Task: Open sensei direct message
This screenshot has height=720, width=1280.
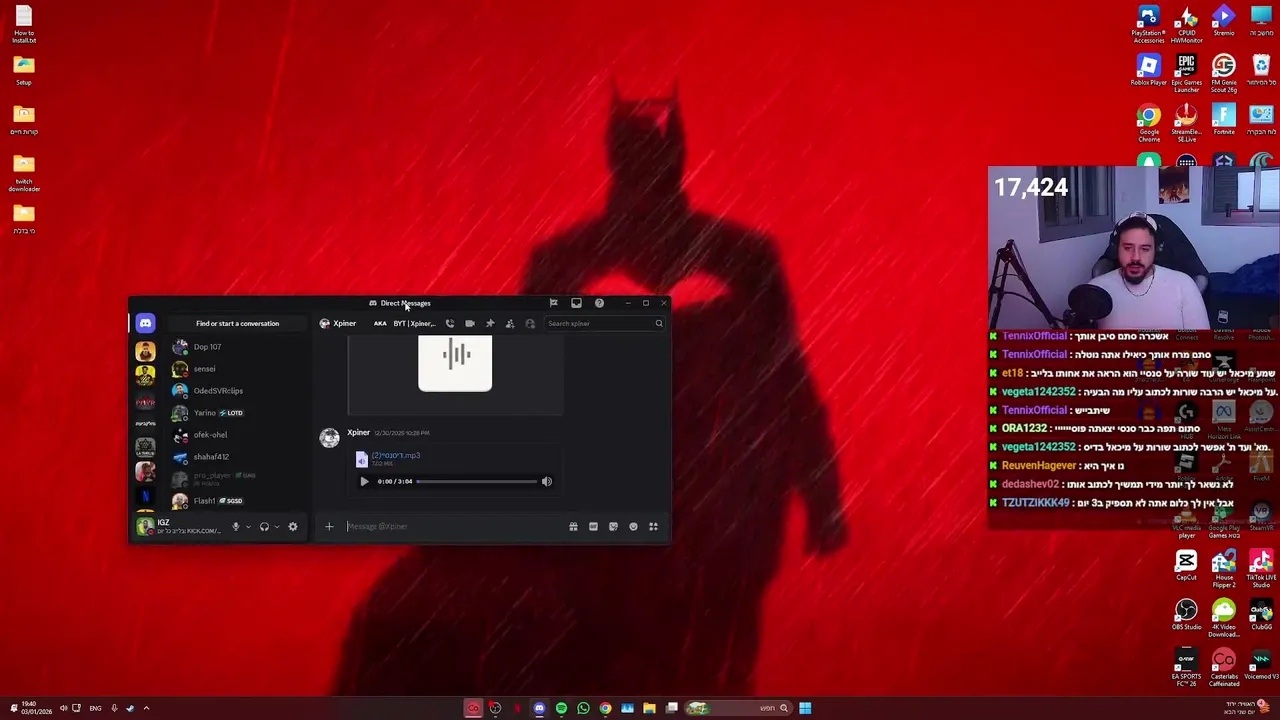Action: click(x=237, y=369)
